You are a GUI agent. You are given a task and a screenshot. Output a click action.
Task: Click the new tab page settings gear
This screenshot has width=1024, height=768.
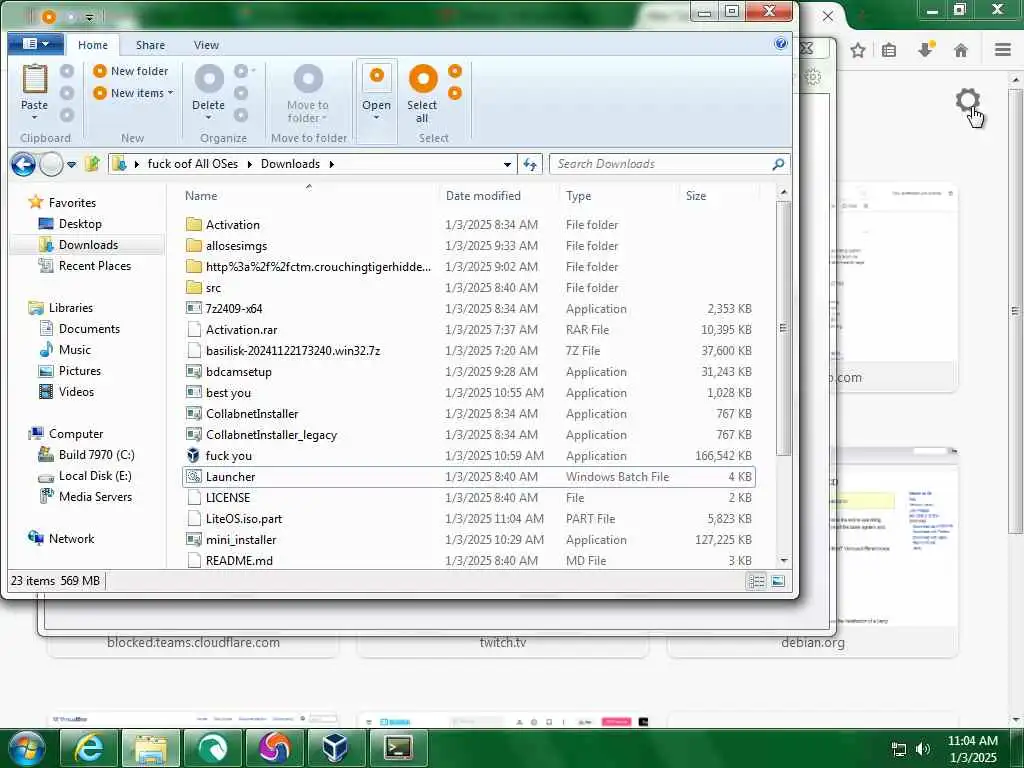pyautogui.click(x=967, y=100)
